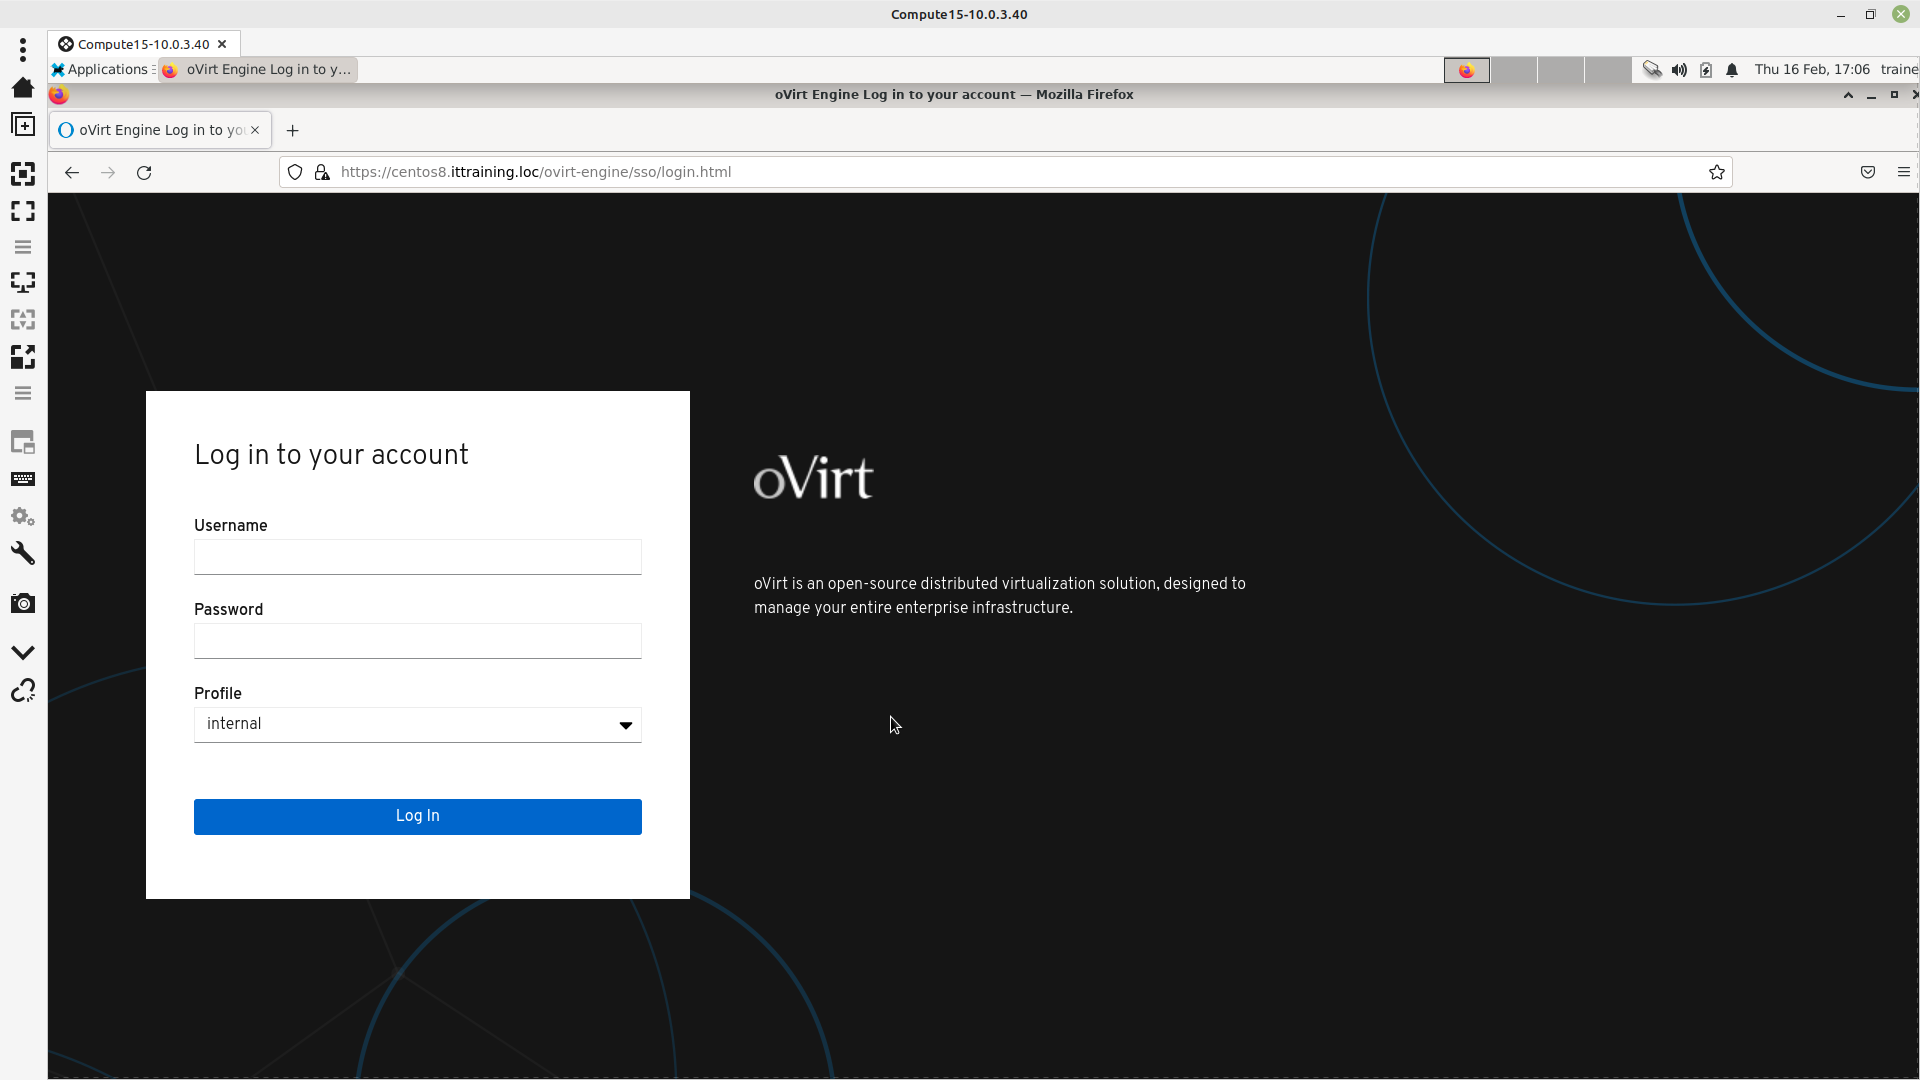
Task: Click the camera screenshot icon in sidebar
Action: pos(22,603)
